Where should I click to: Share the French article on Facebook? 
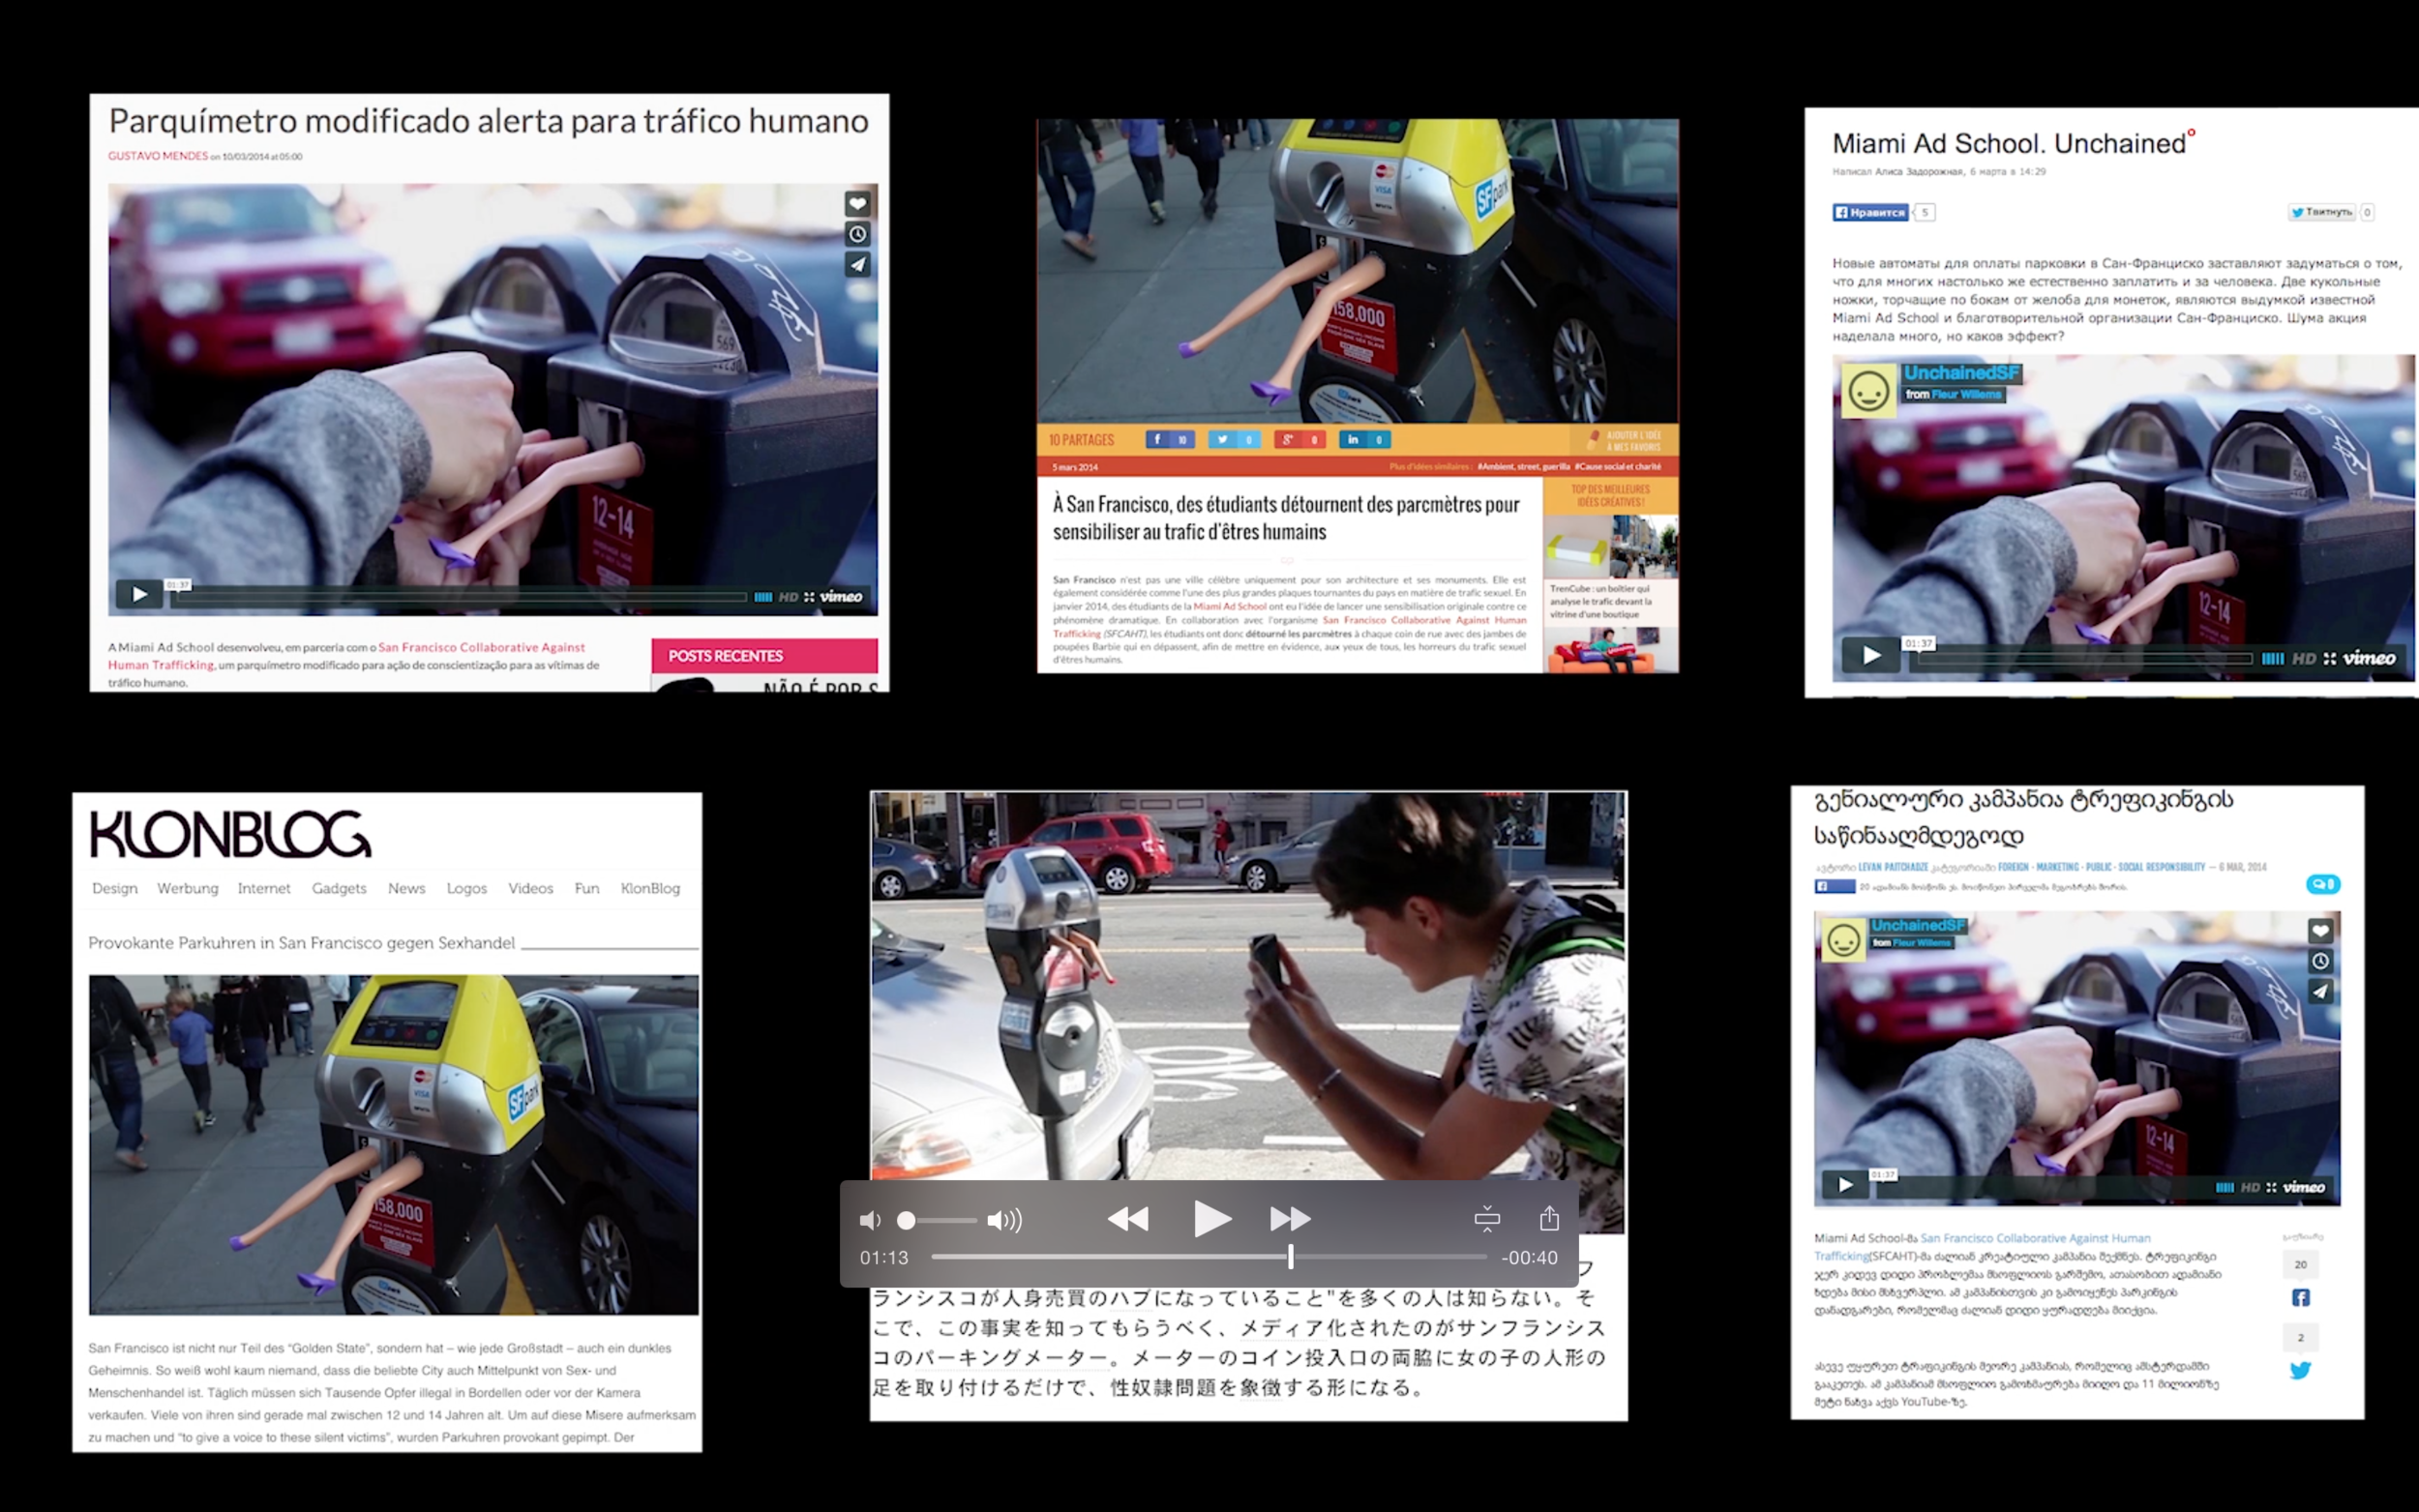click(x=1170, y=439)
